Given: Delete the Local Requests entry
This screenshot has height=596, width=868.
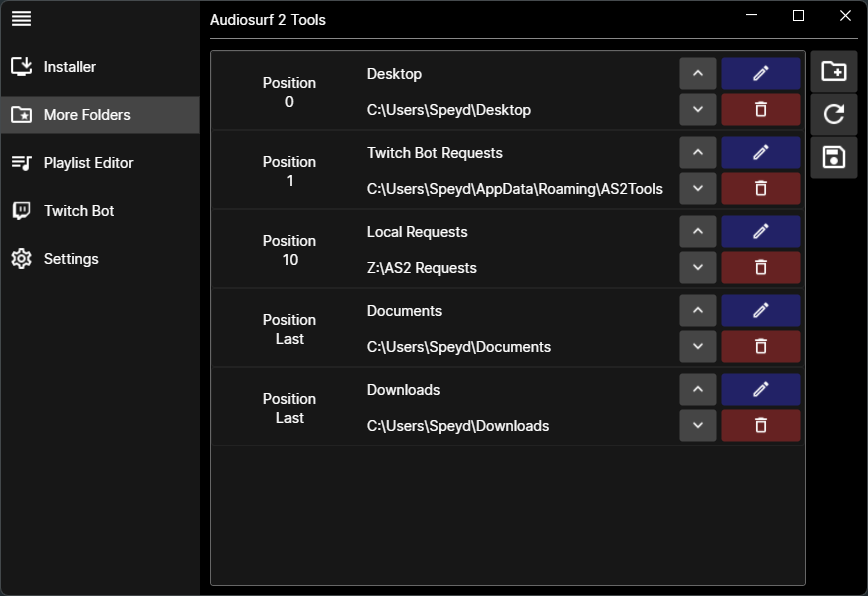Looking at the screenshot, I should point(761,268).
